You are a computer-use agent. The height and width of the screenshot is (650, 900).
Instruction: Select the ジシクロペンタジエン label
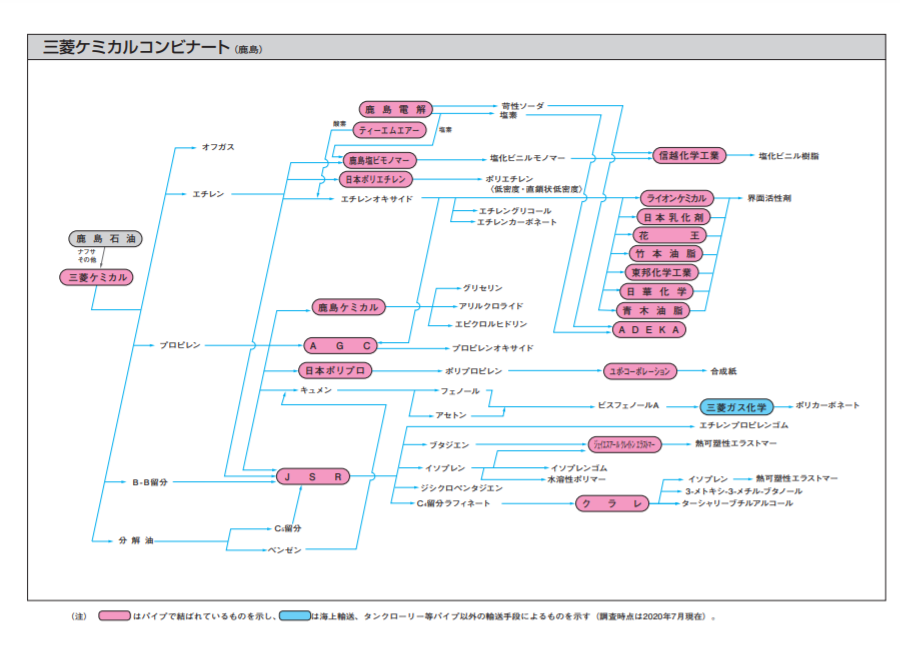tap(461, 488)
